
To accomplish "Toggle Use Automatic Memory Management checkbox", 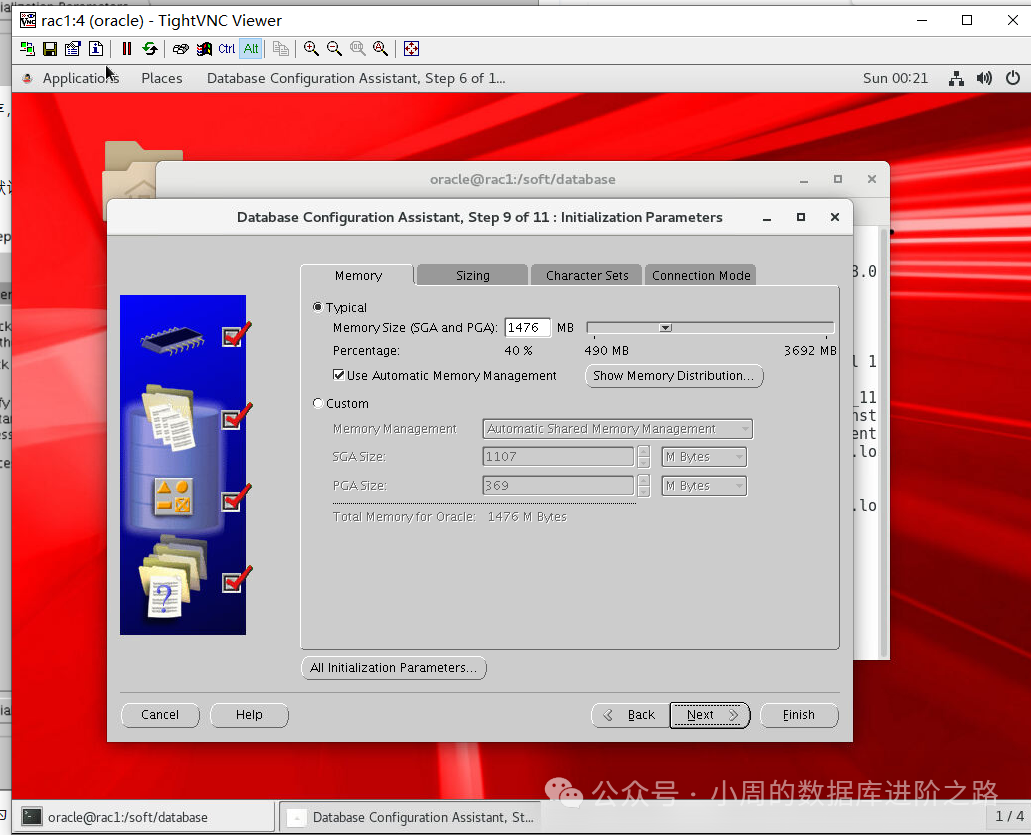I will click(339, 375).
